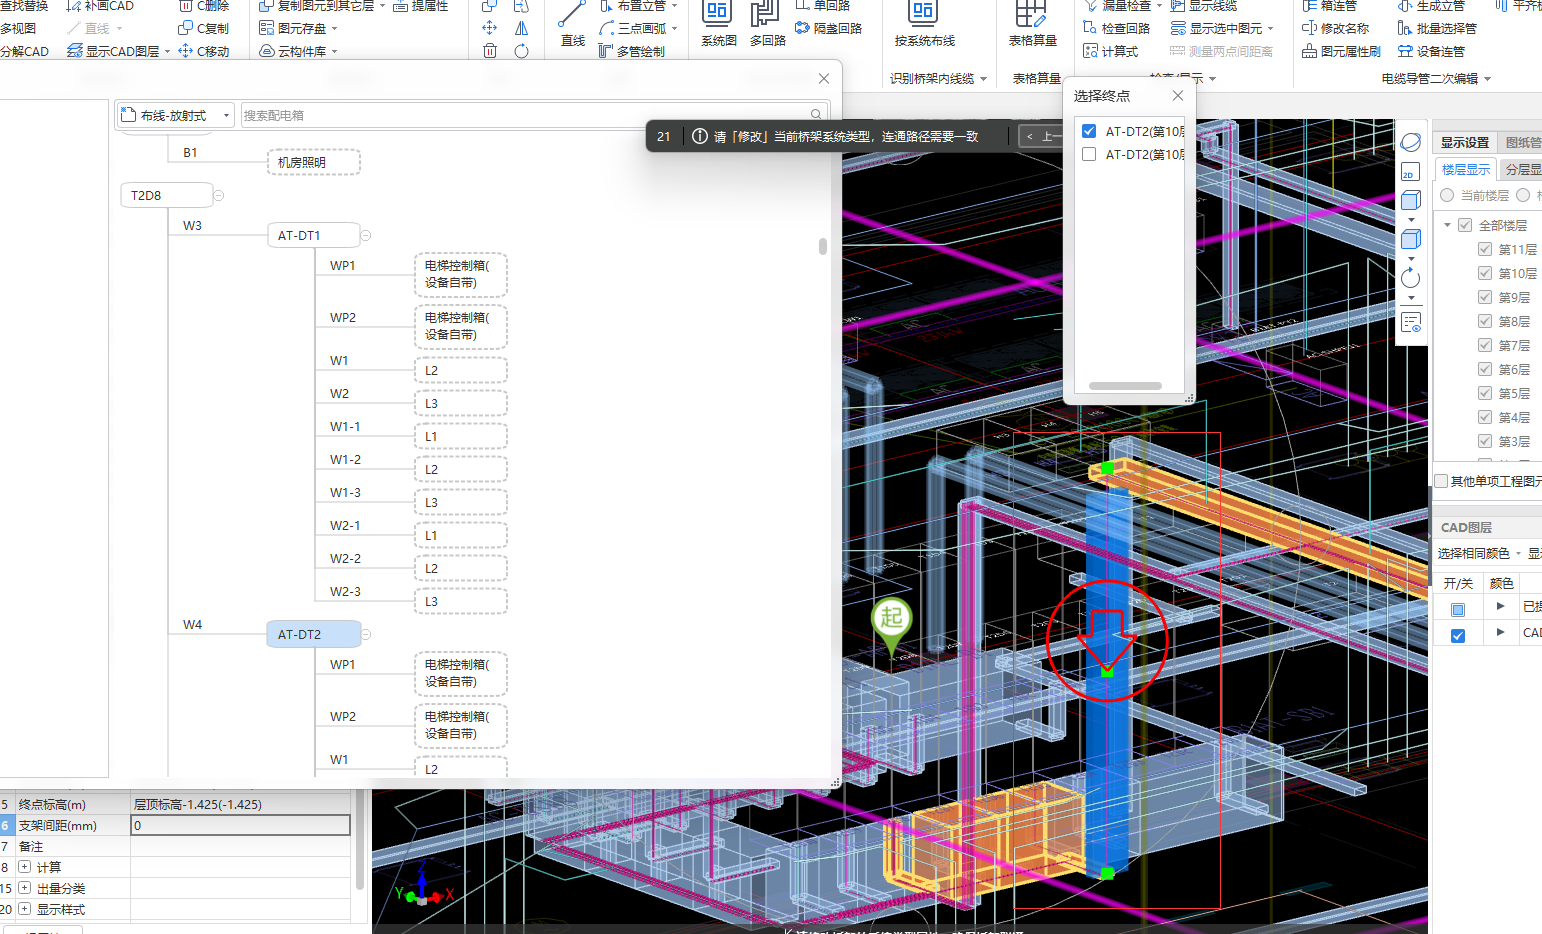Click the vertical scrollbar in the wiring tree dialog
Viewport: 1542px width, 934px height.
[x=822, y=246]
